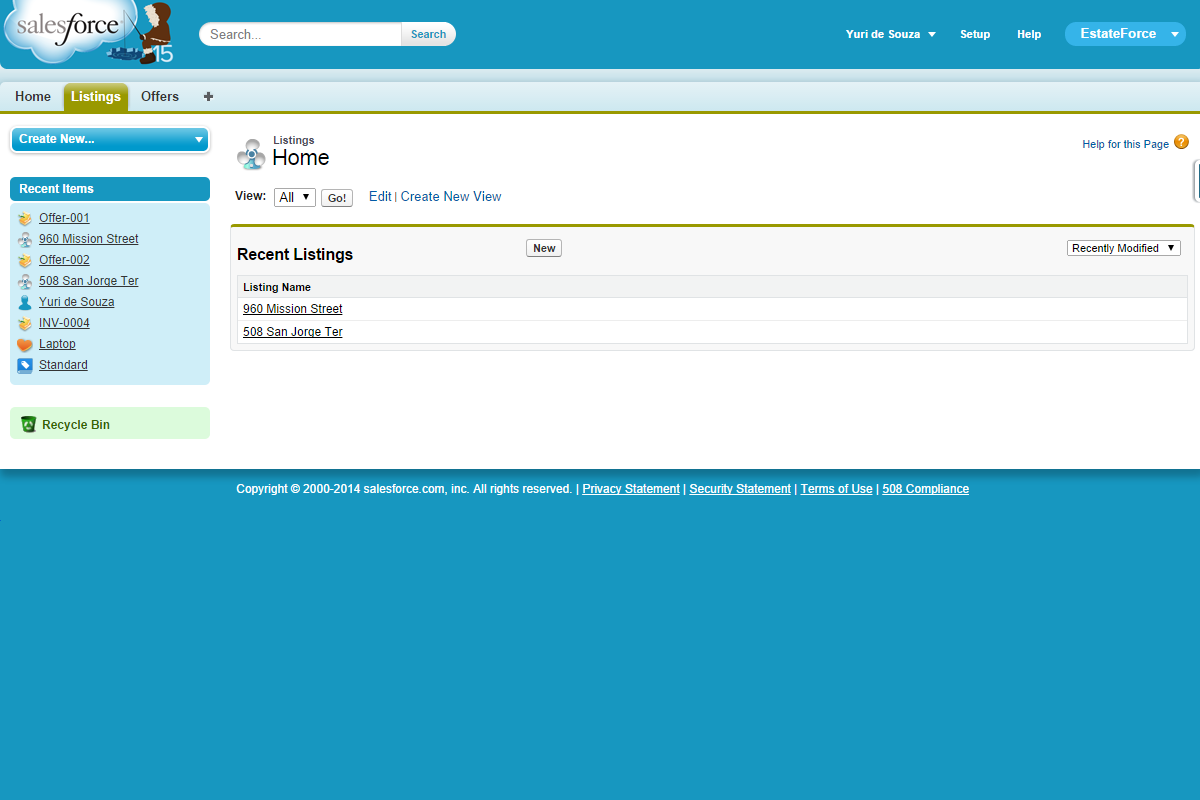The width and height of the screenshot is (1200, 800).
Task: Open Offer-001 from Recent Items
Action: [64, 218]
